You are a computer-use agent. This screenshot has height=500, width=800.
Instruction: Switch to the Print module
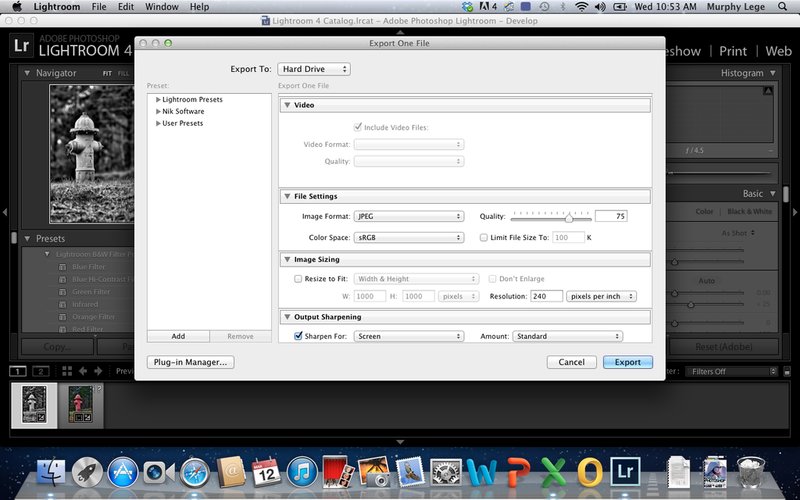tap(733, 51)
